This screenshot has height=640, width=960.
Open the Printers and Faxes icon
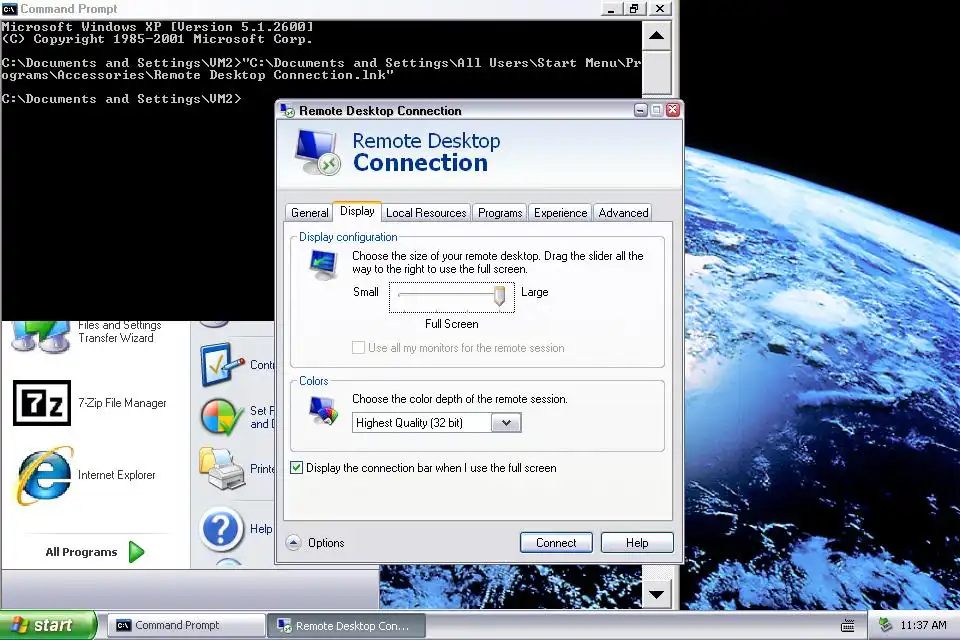pos(222,469)
